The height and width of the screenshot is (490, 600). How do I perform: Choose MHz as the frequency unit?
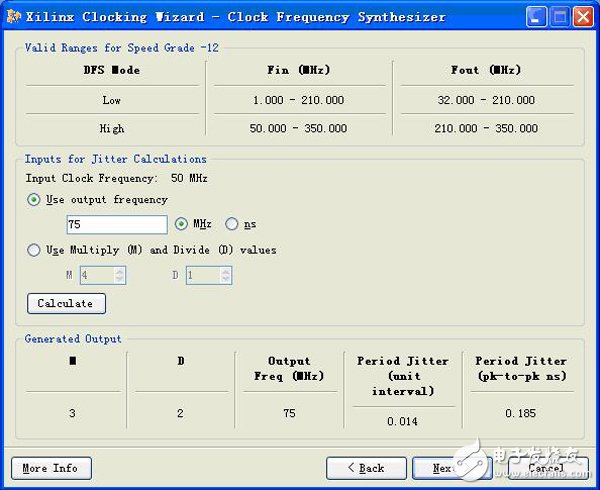[182, 224]
